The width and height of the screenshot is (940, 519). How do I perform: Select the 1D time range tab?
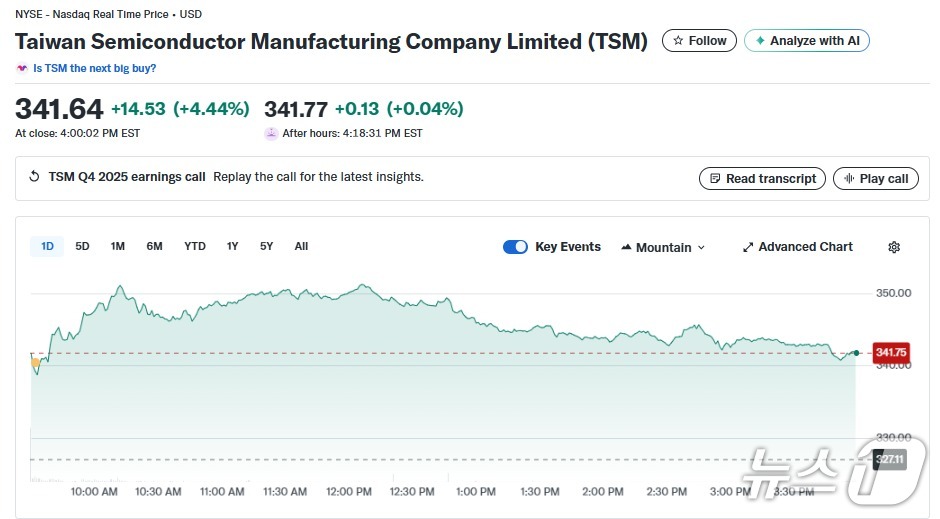click(47, 246)
